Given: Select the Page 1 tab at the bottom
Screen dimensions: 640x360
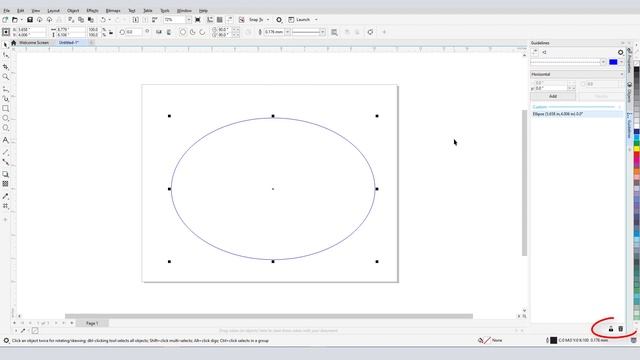Looking at the screenshot, I should [92, 323].
